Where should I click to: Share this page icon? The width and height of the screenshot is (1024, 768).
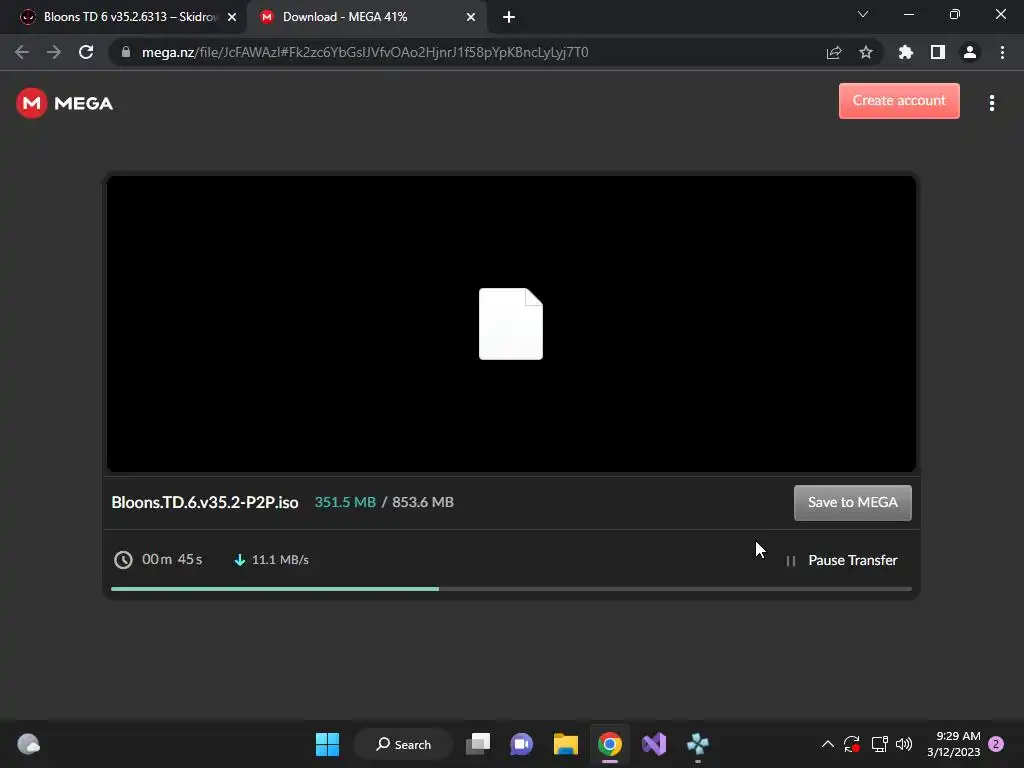[x=834, y=52]
